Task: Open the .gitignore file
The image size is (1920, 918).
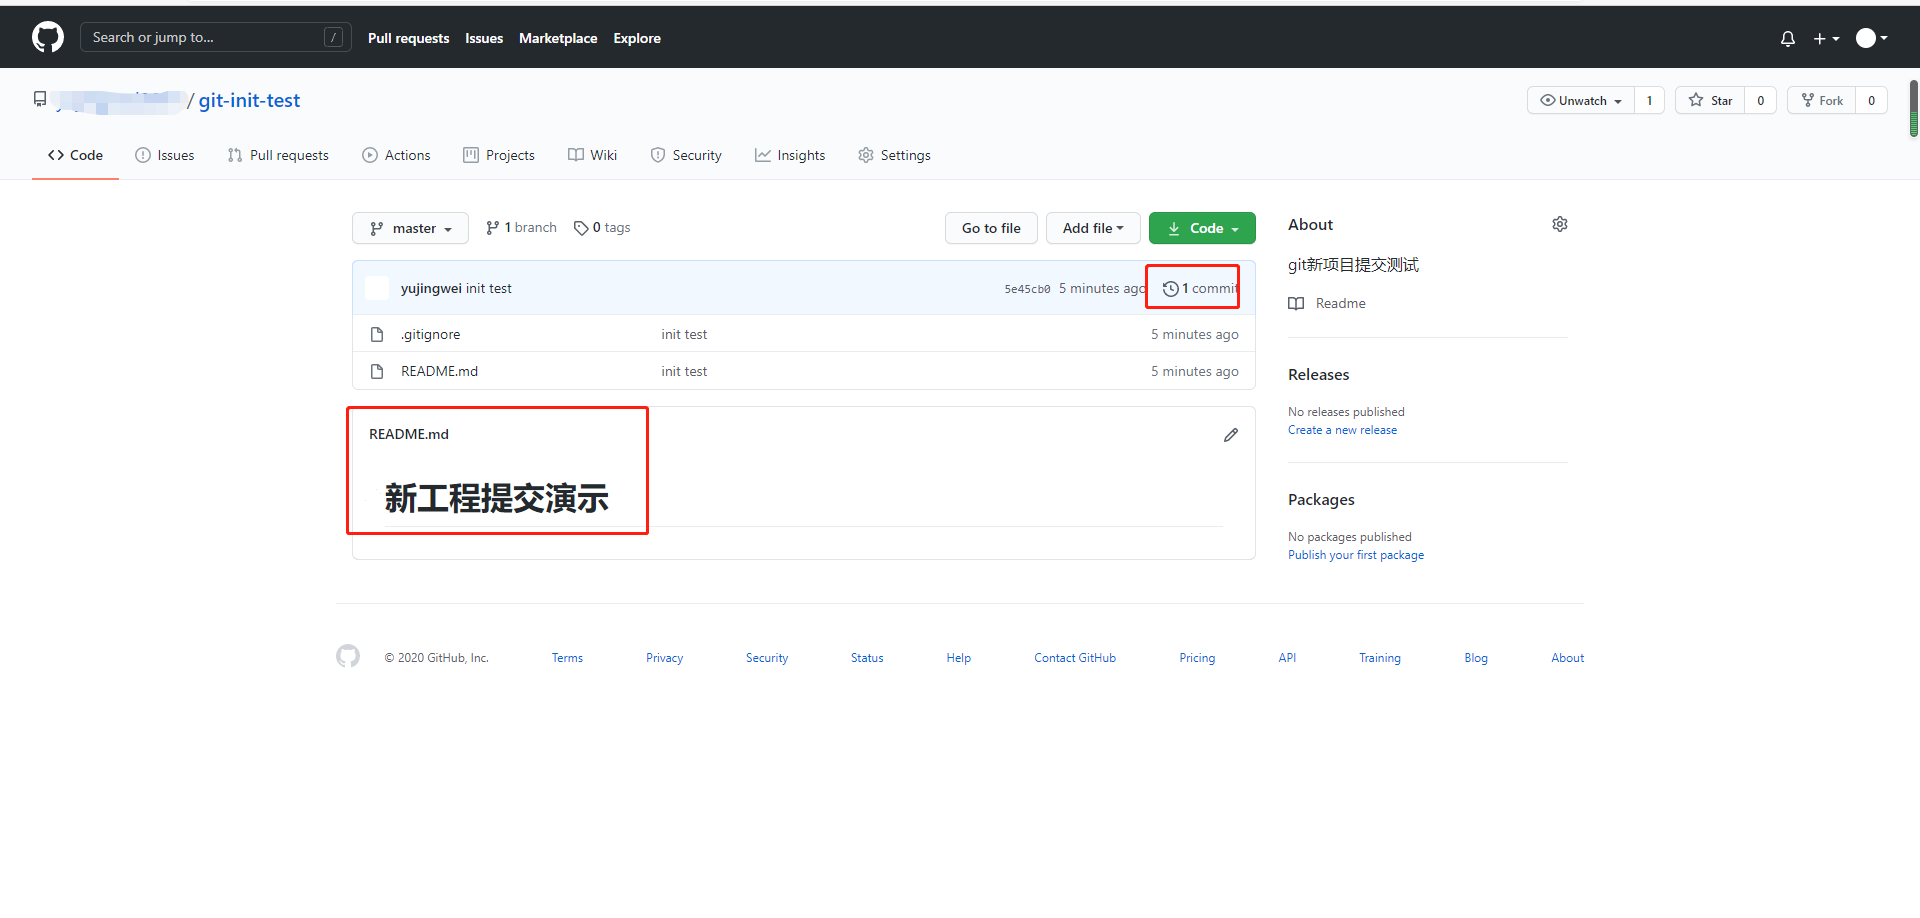Action: pyautogui.click(x=431, y=334)
